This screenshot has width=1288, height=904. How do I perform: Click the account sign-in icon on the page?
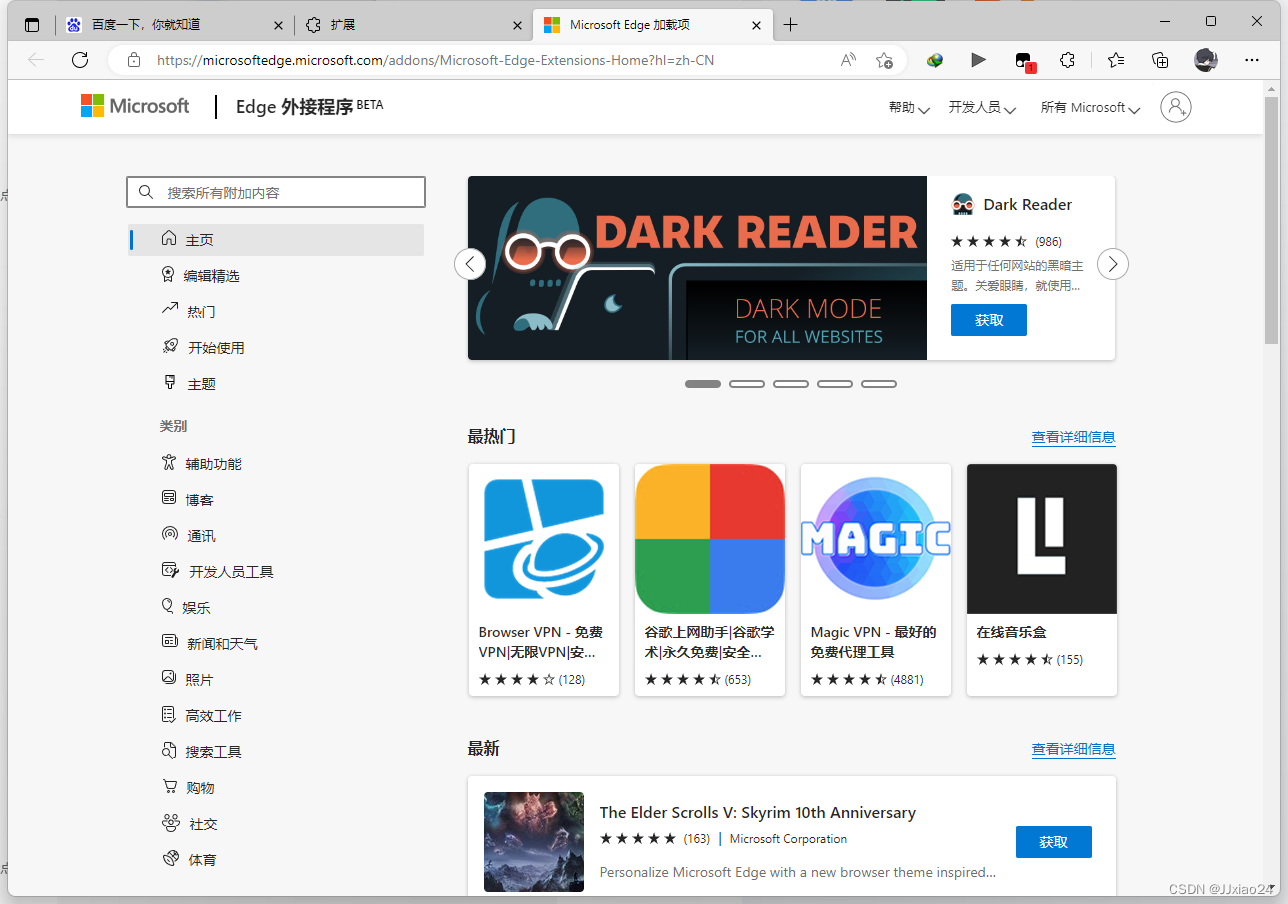(1176, 107)
